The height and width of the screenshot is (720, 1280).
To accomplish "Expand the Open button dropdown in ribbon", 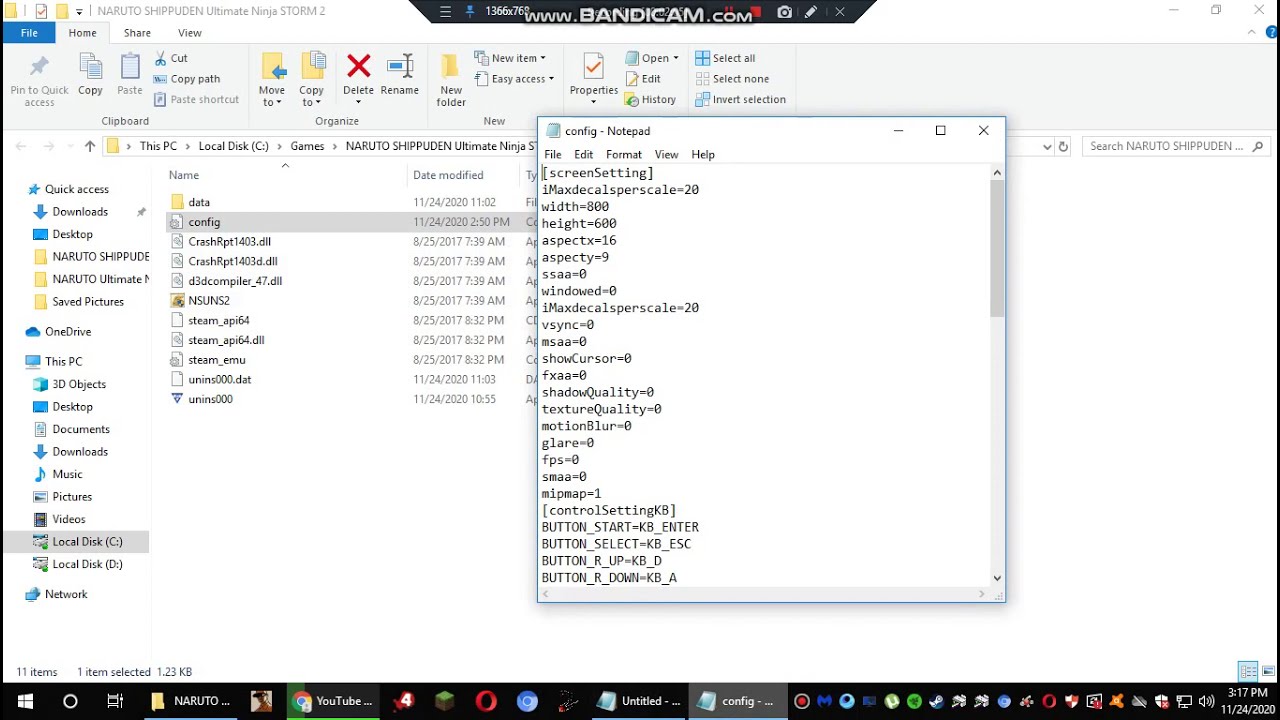I will [x=676, y=58].
